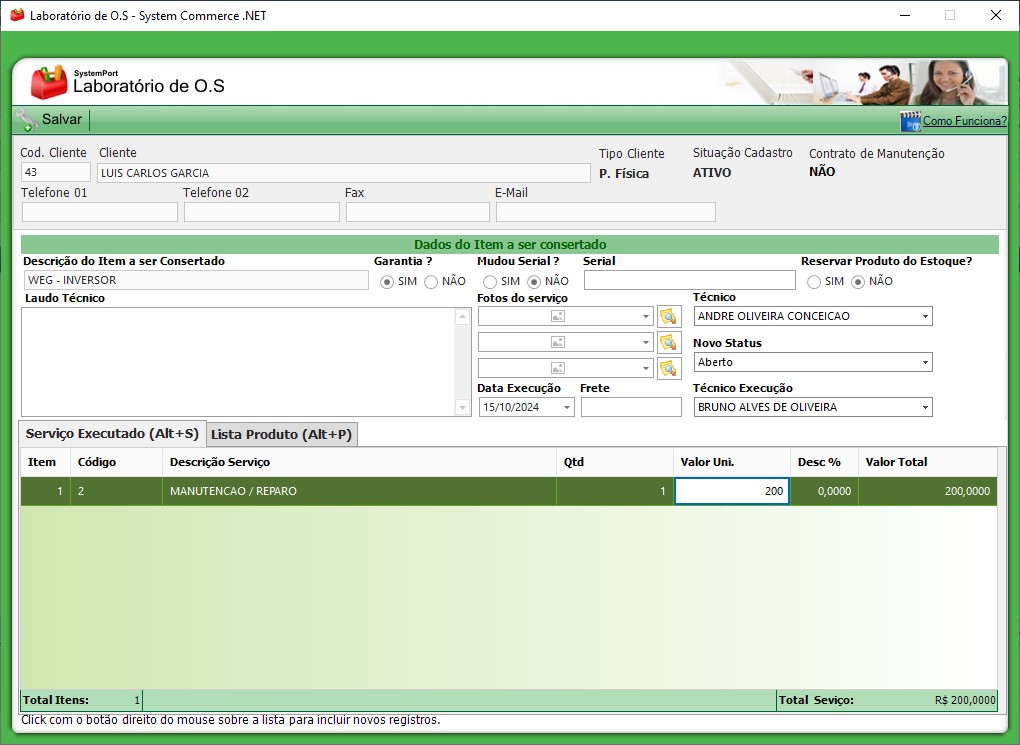Image resolution: width=1020 pixels, height=745 pixels.
Task: Click the third photo browse icon
Action: (669, 368)
